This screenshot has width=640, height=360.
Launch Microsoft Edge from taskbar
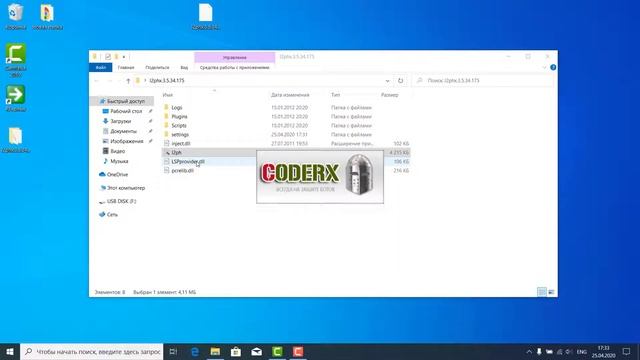click(x=195, y=351)
